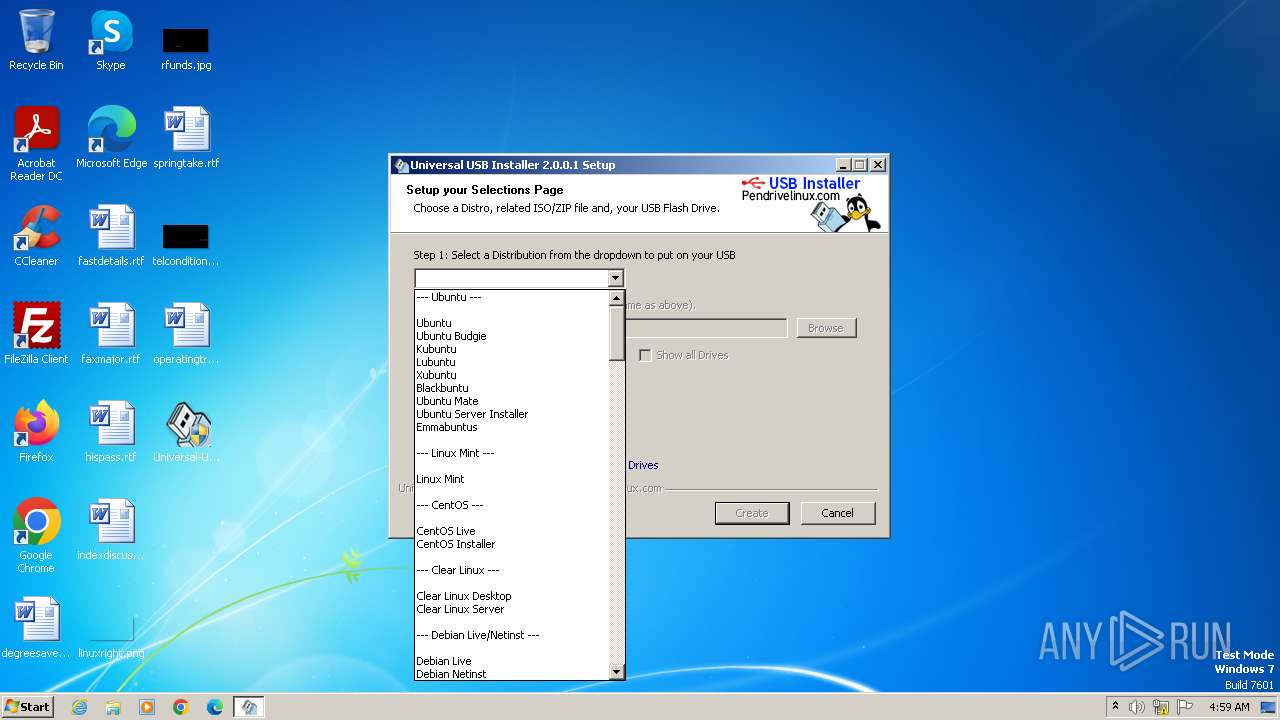The height and width of the screenshot is (720, 1280).
Task: Click the dropdown list scroll-up arrow
Action: click(x=617, y=298)
